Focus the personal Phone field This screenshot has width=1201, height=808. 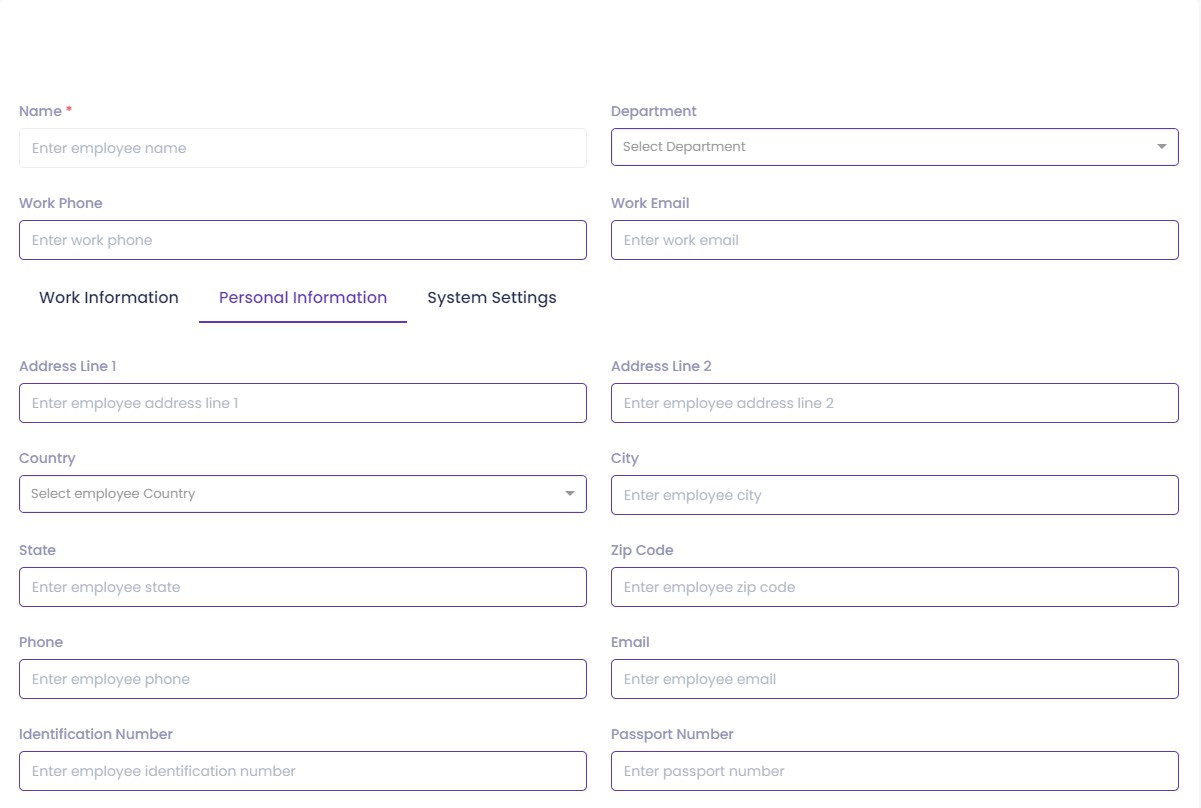302,679
